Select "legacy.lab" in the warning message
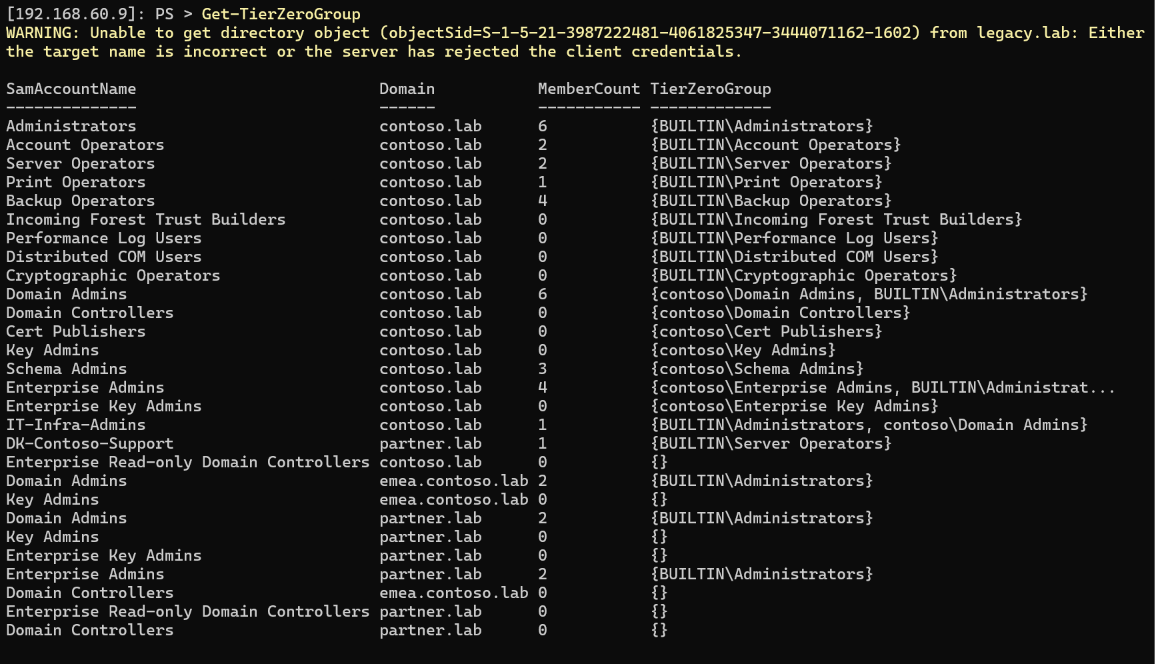This screenshot has width=1155, height=664. (1028, 33)
